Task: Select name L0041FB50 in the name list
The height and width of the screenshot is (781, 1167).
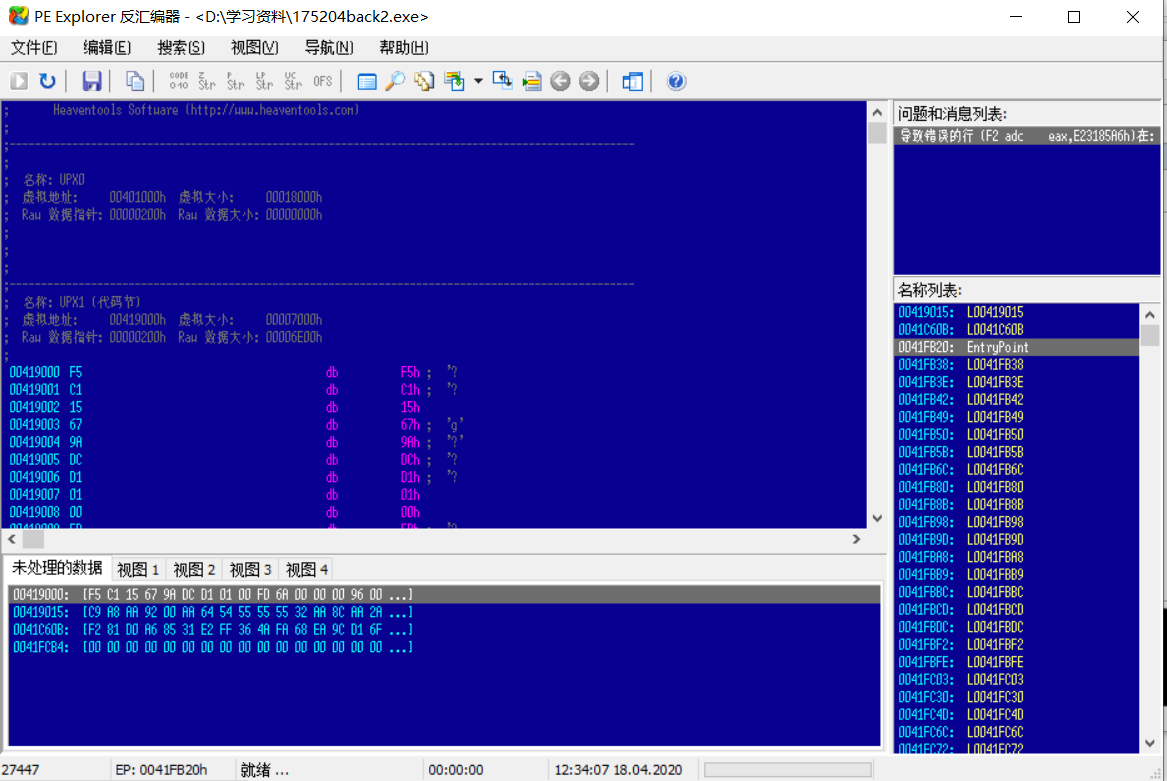Action: click(x=1017, y=434)
